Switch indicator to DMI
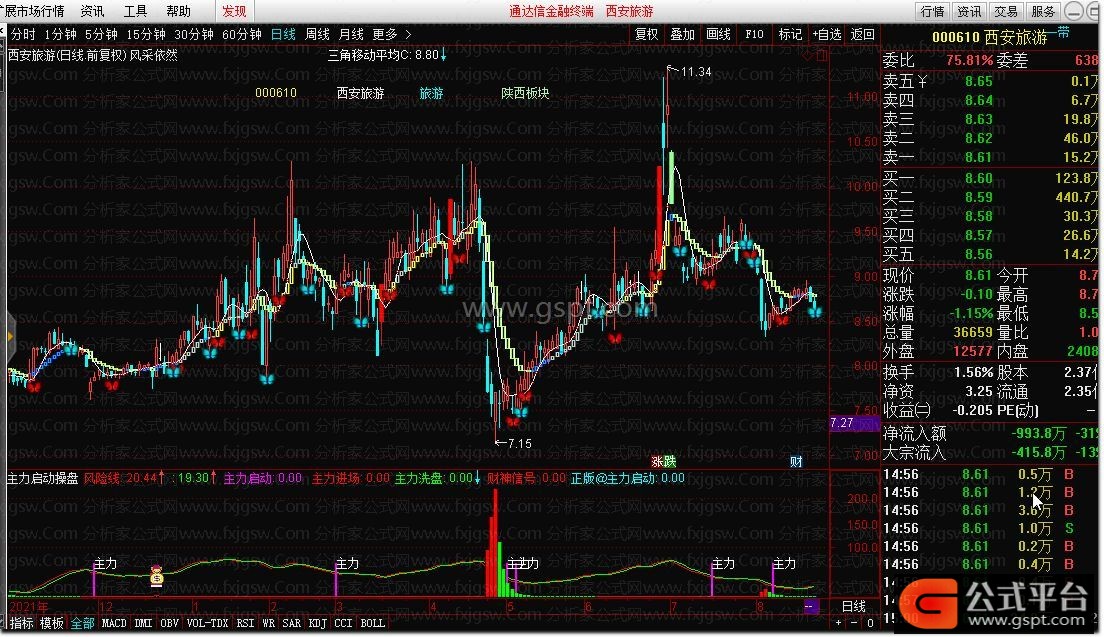The width and height of the screenshot is (1104, 637). [x=144, y=623]
